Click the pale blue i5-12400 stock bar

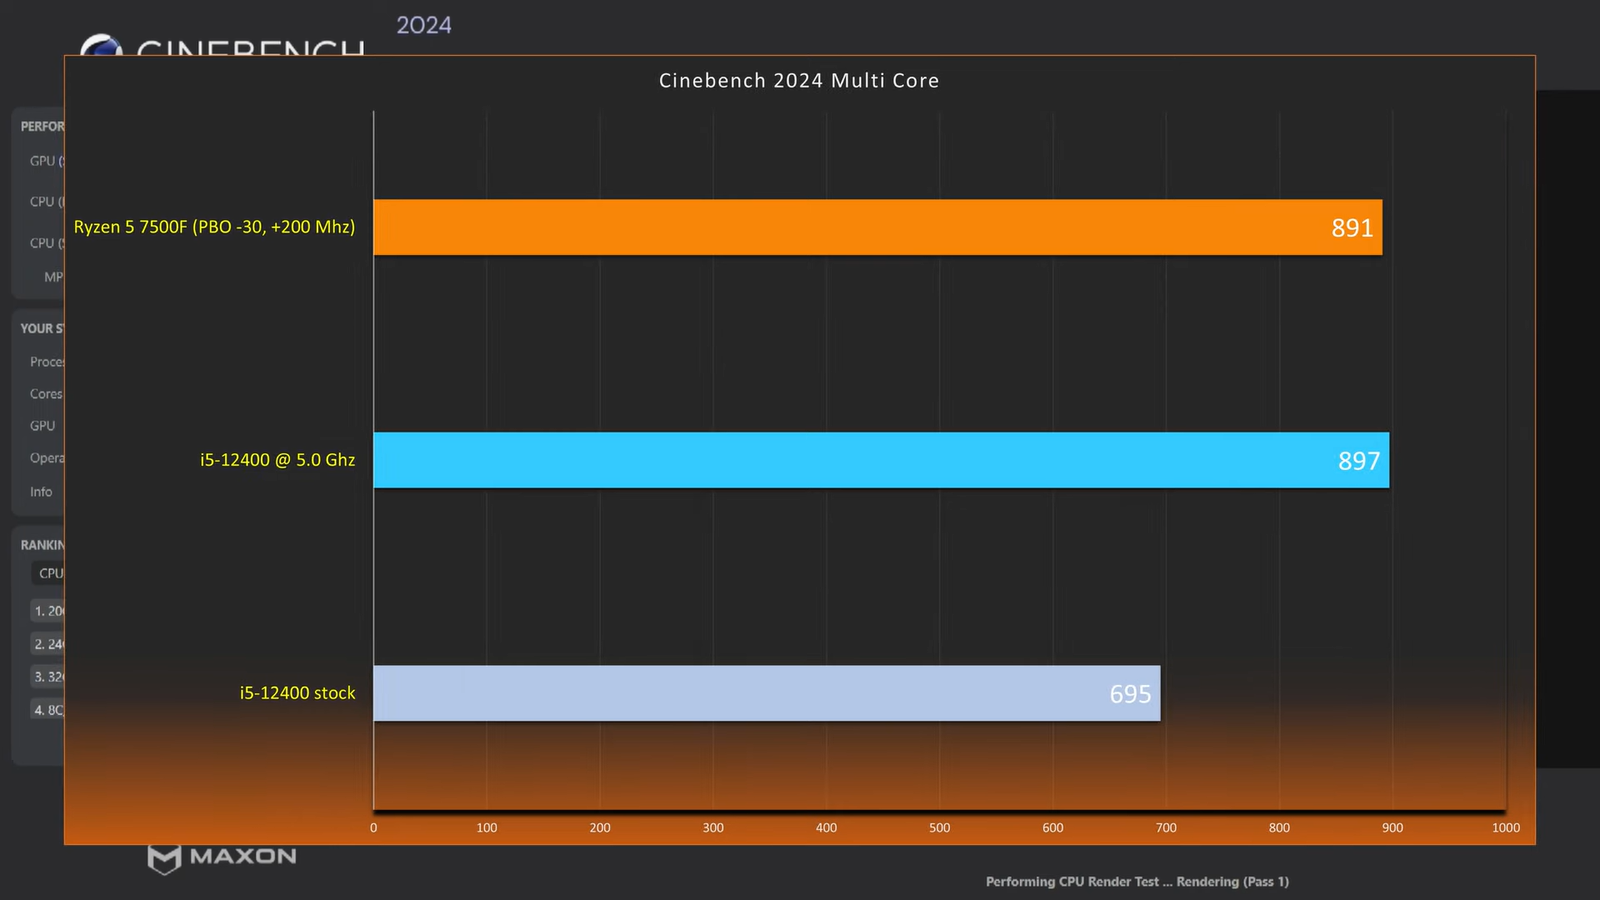tap(750, 693)
